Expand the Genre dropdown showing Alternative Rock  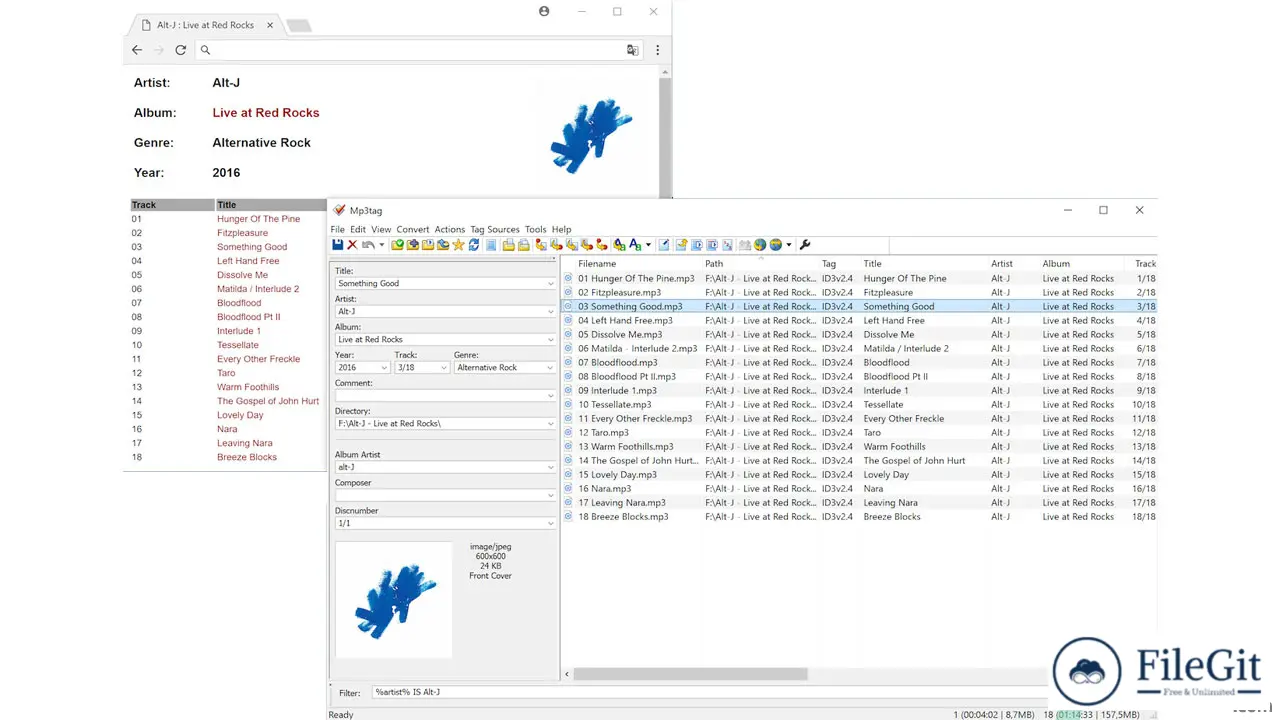pos(550,368)
